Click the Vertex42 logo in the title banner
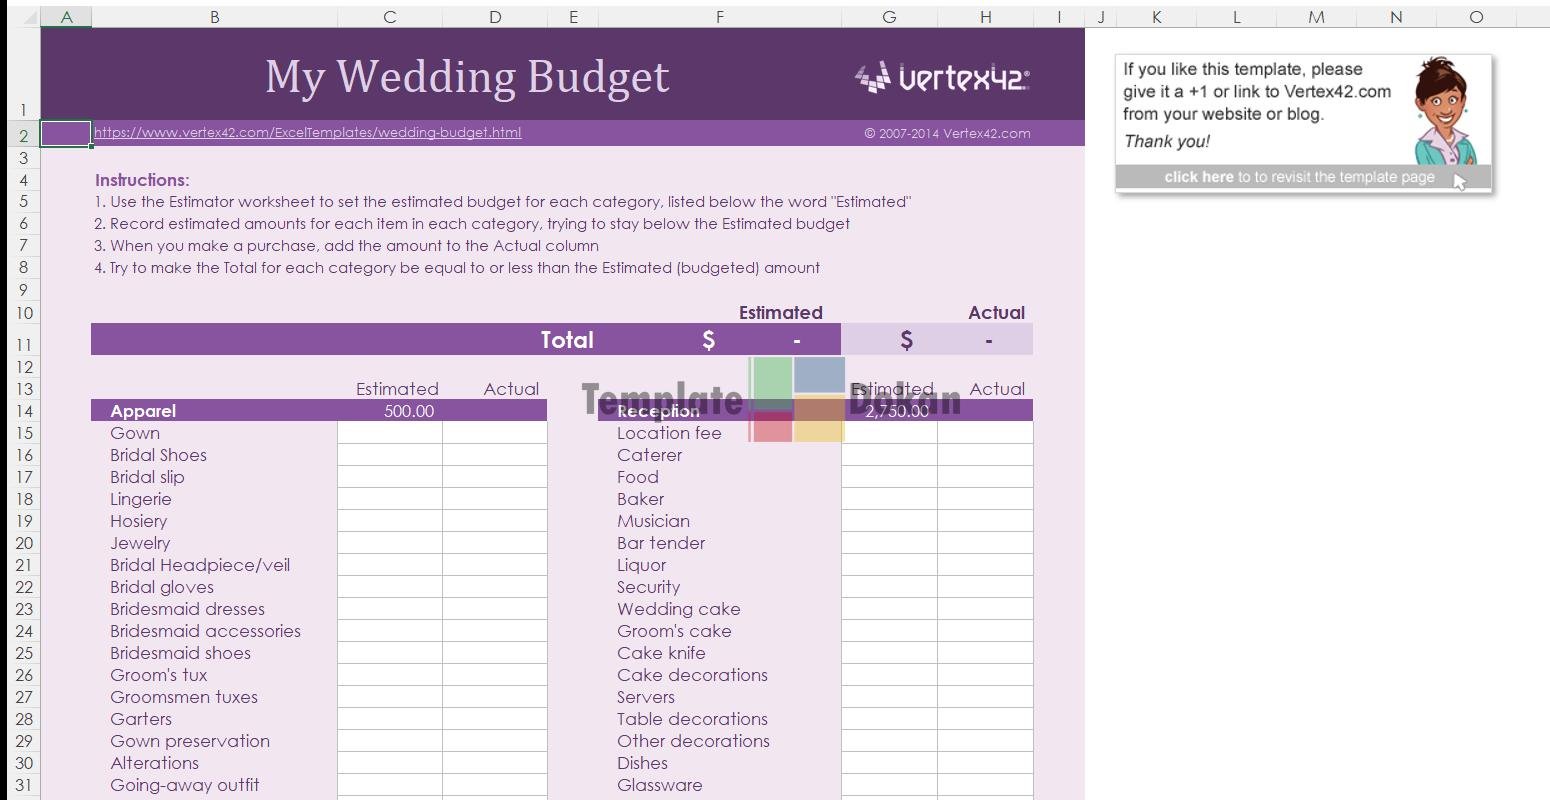This screenshot has height=800, width=1550. tap(942, 78)
